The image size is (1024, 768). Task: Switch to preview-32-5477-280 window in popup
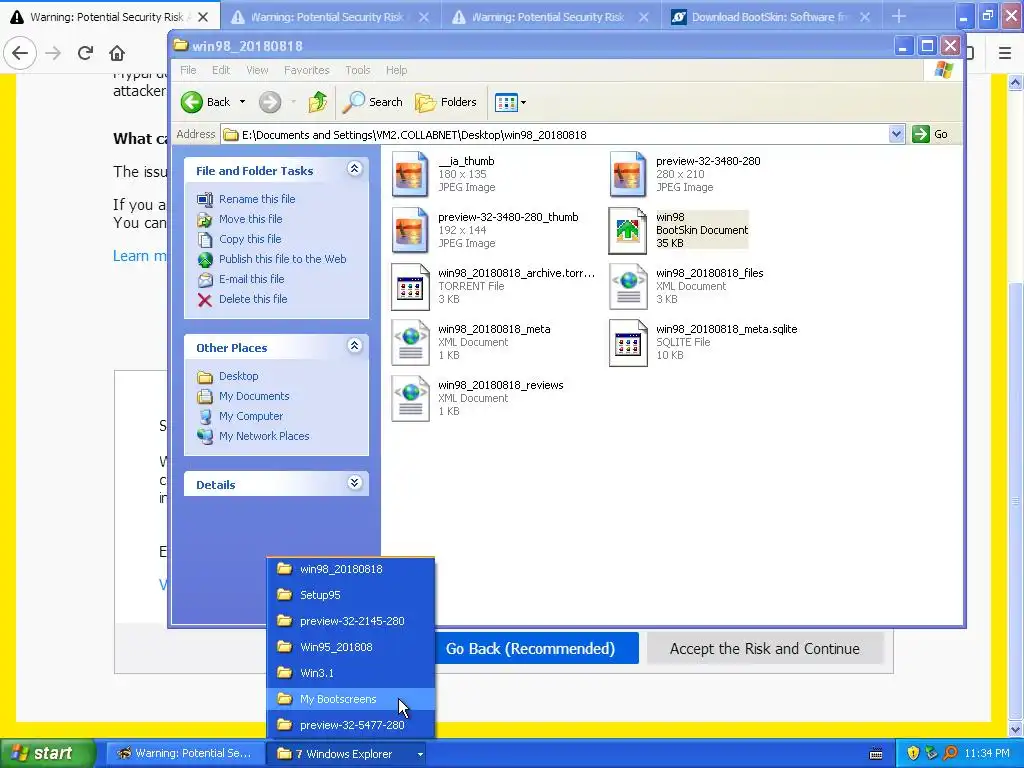[351, 725]
